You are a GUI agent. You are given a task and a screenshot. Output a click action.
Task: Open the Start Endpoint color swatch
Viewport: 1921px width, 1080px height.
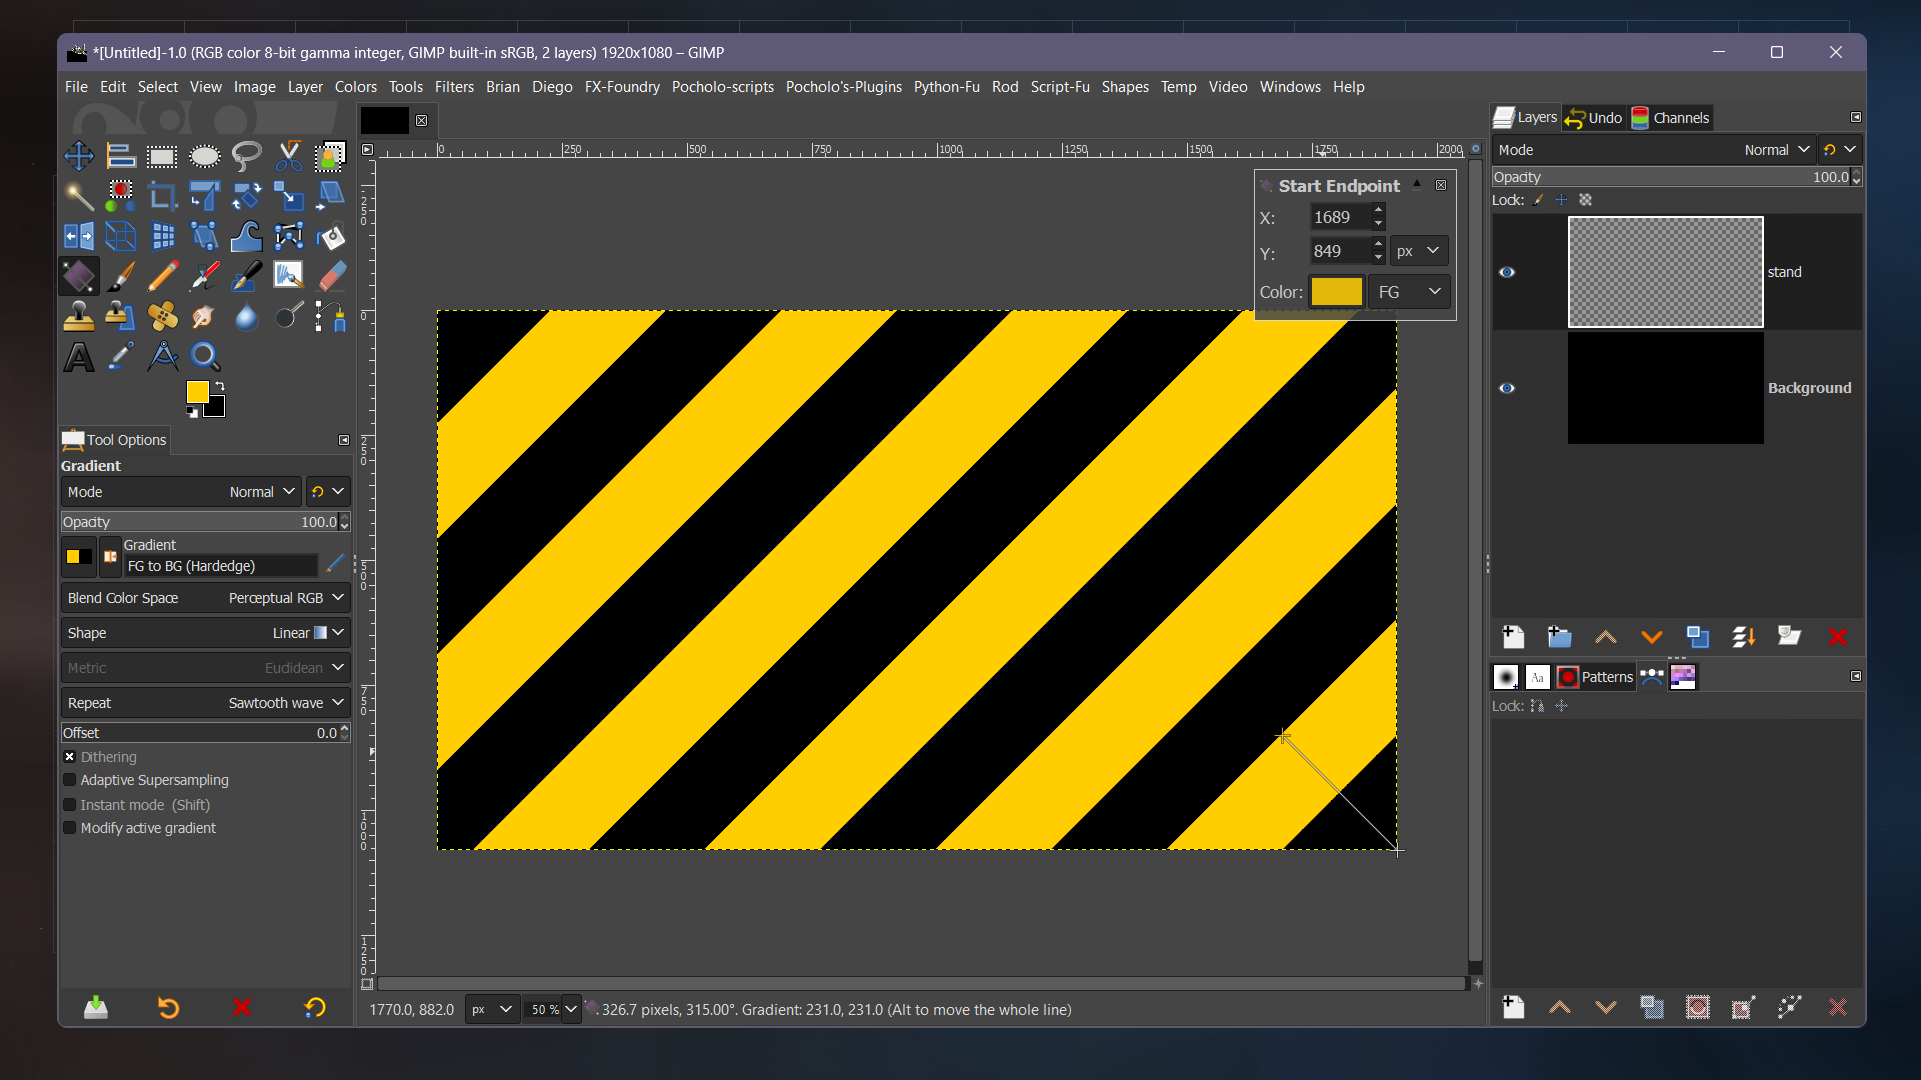coord(1337,292)
